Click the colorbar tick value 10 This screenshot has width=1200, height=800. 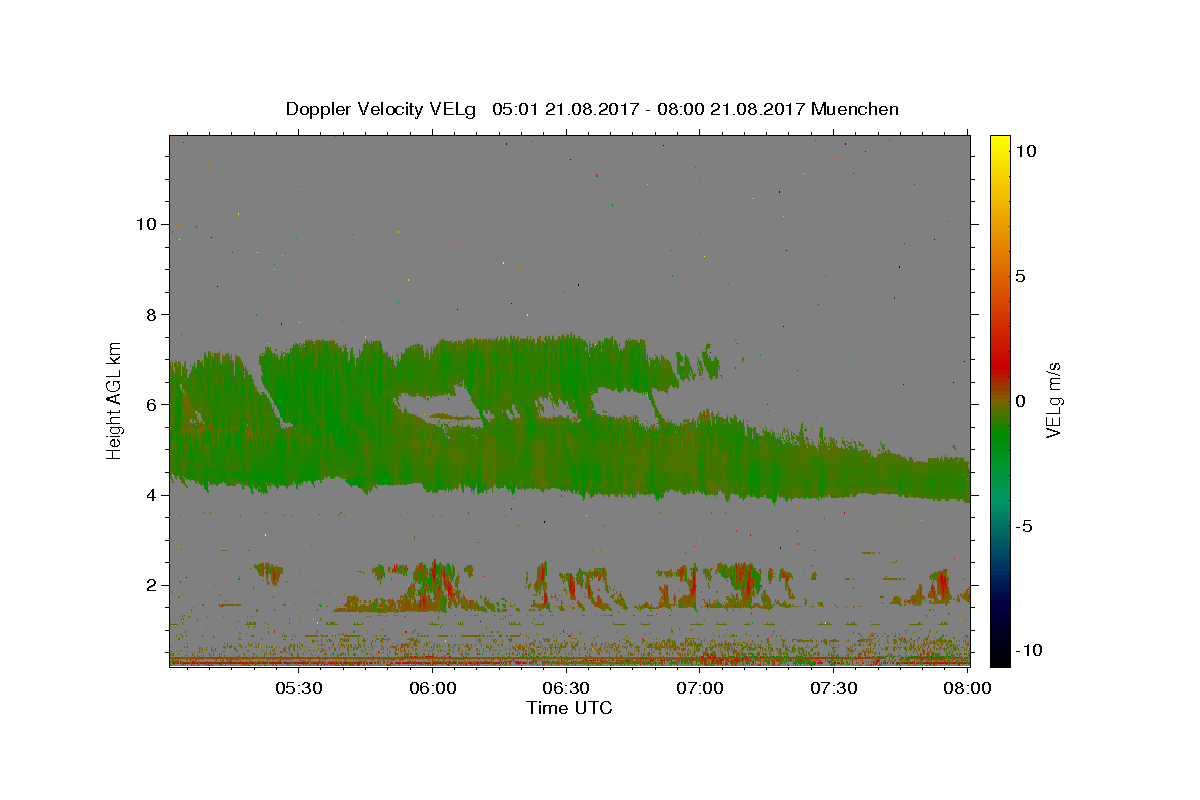coord(1025,150)
